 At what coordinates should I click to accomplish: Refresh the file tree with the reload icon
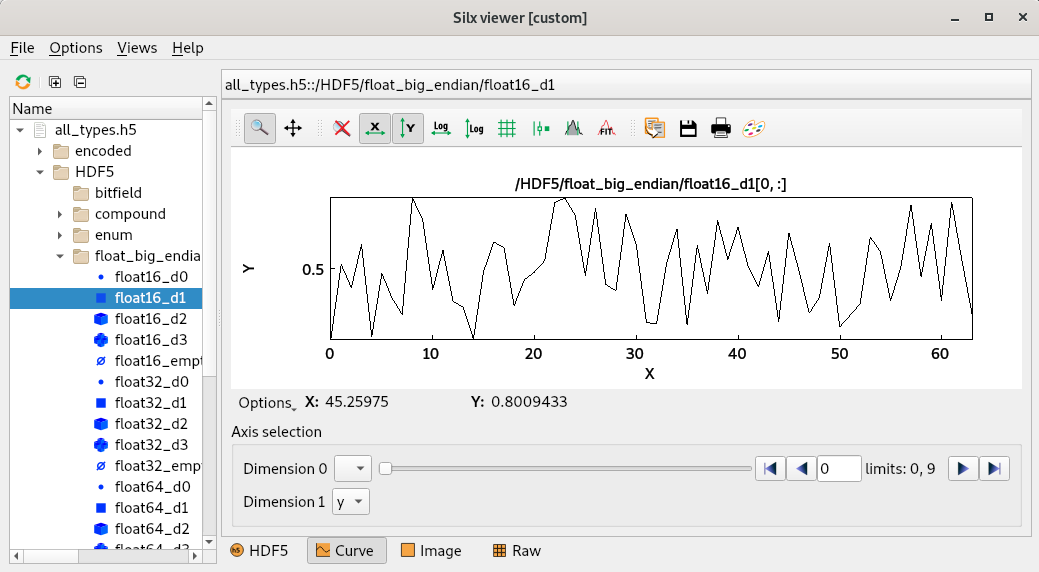(23, 82)
